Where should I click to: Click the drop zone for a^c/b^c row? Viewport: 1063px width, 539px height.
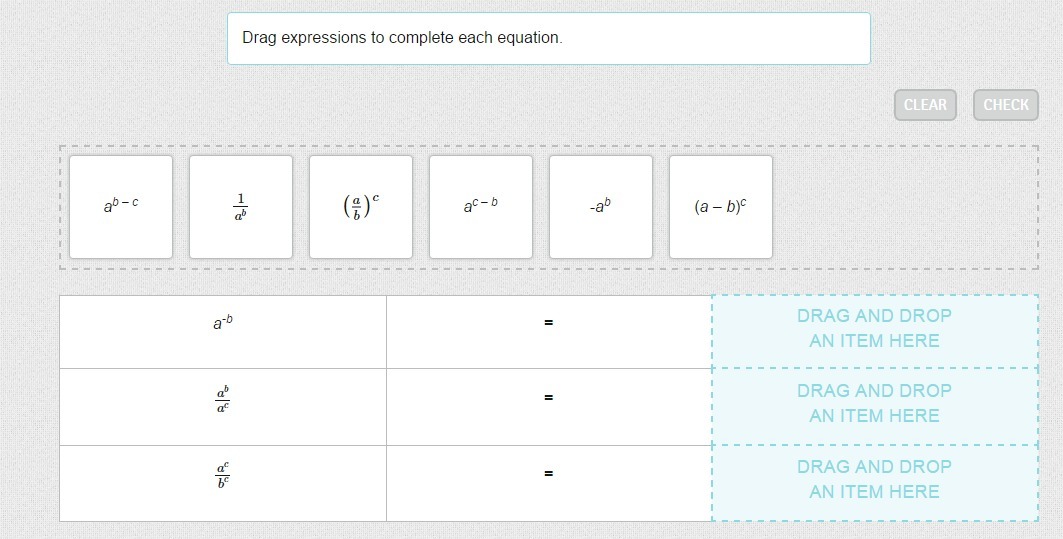(874, 480)
